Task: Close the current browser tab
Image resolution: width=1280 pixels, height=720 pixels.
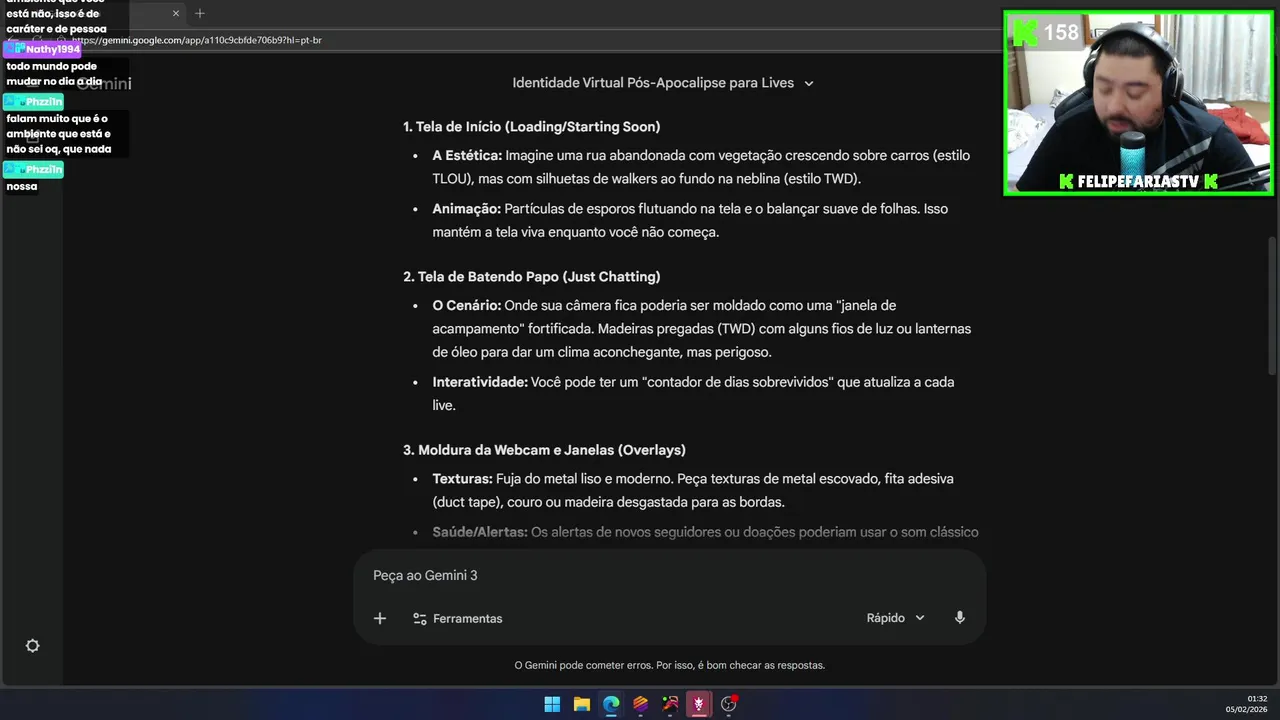Action: click(x=176, y=13)
